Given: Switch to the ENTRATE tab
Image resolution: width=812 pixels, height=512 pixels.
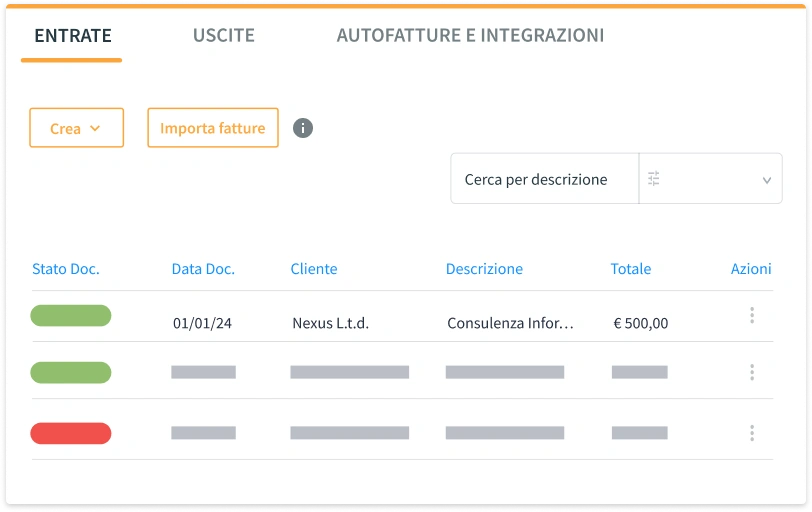Looking at the screenshot, I should coord(72,36).
